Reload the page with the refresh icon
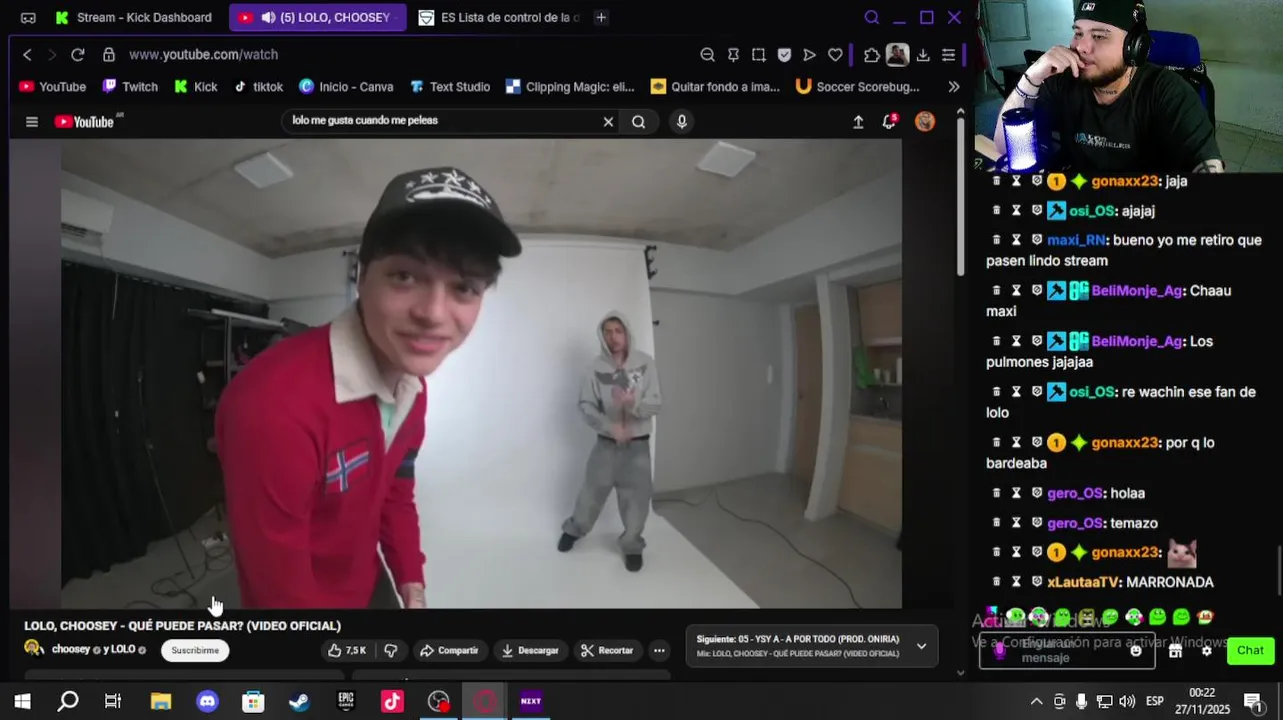The width and height of the screenshot is (1283, 720). pos(78,55)
